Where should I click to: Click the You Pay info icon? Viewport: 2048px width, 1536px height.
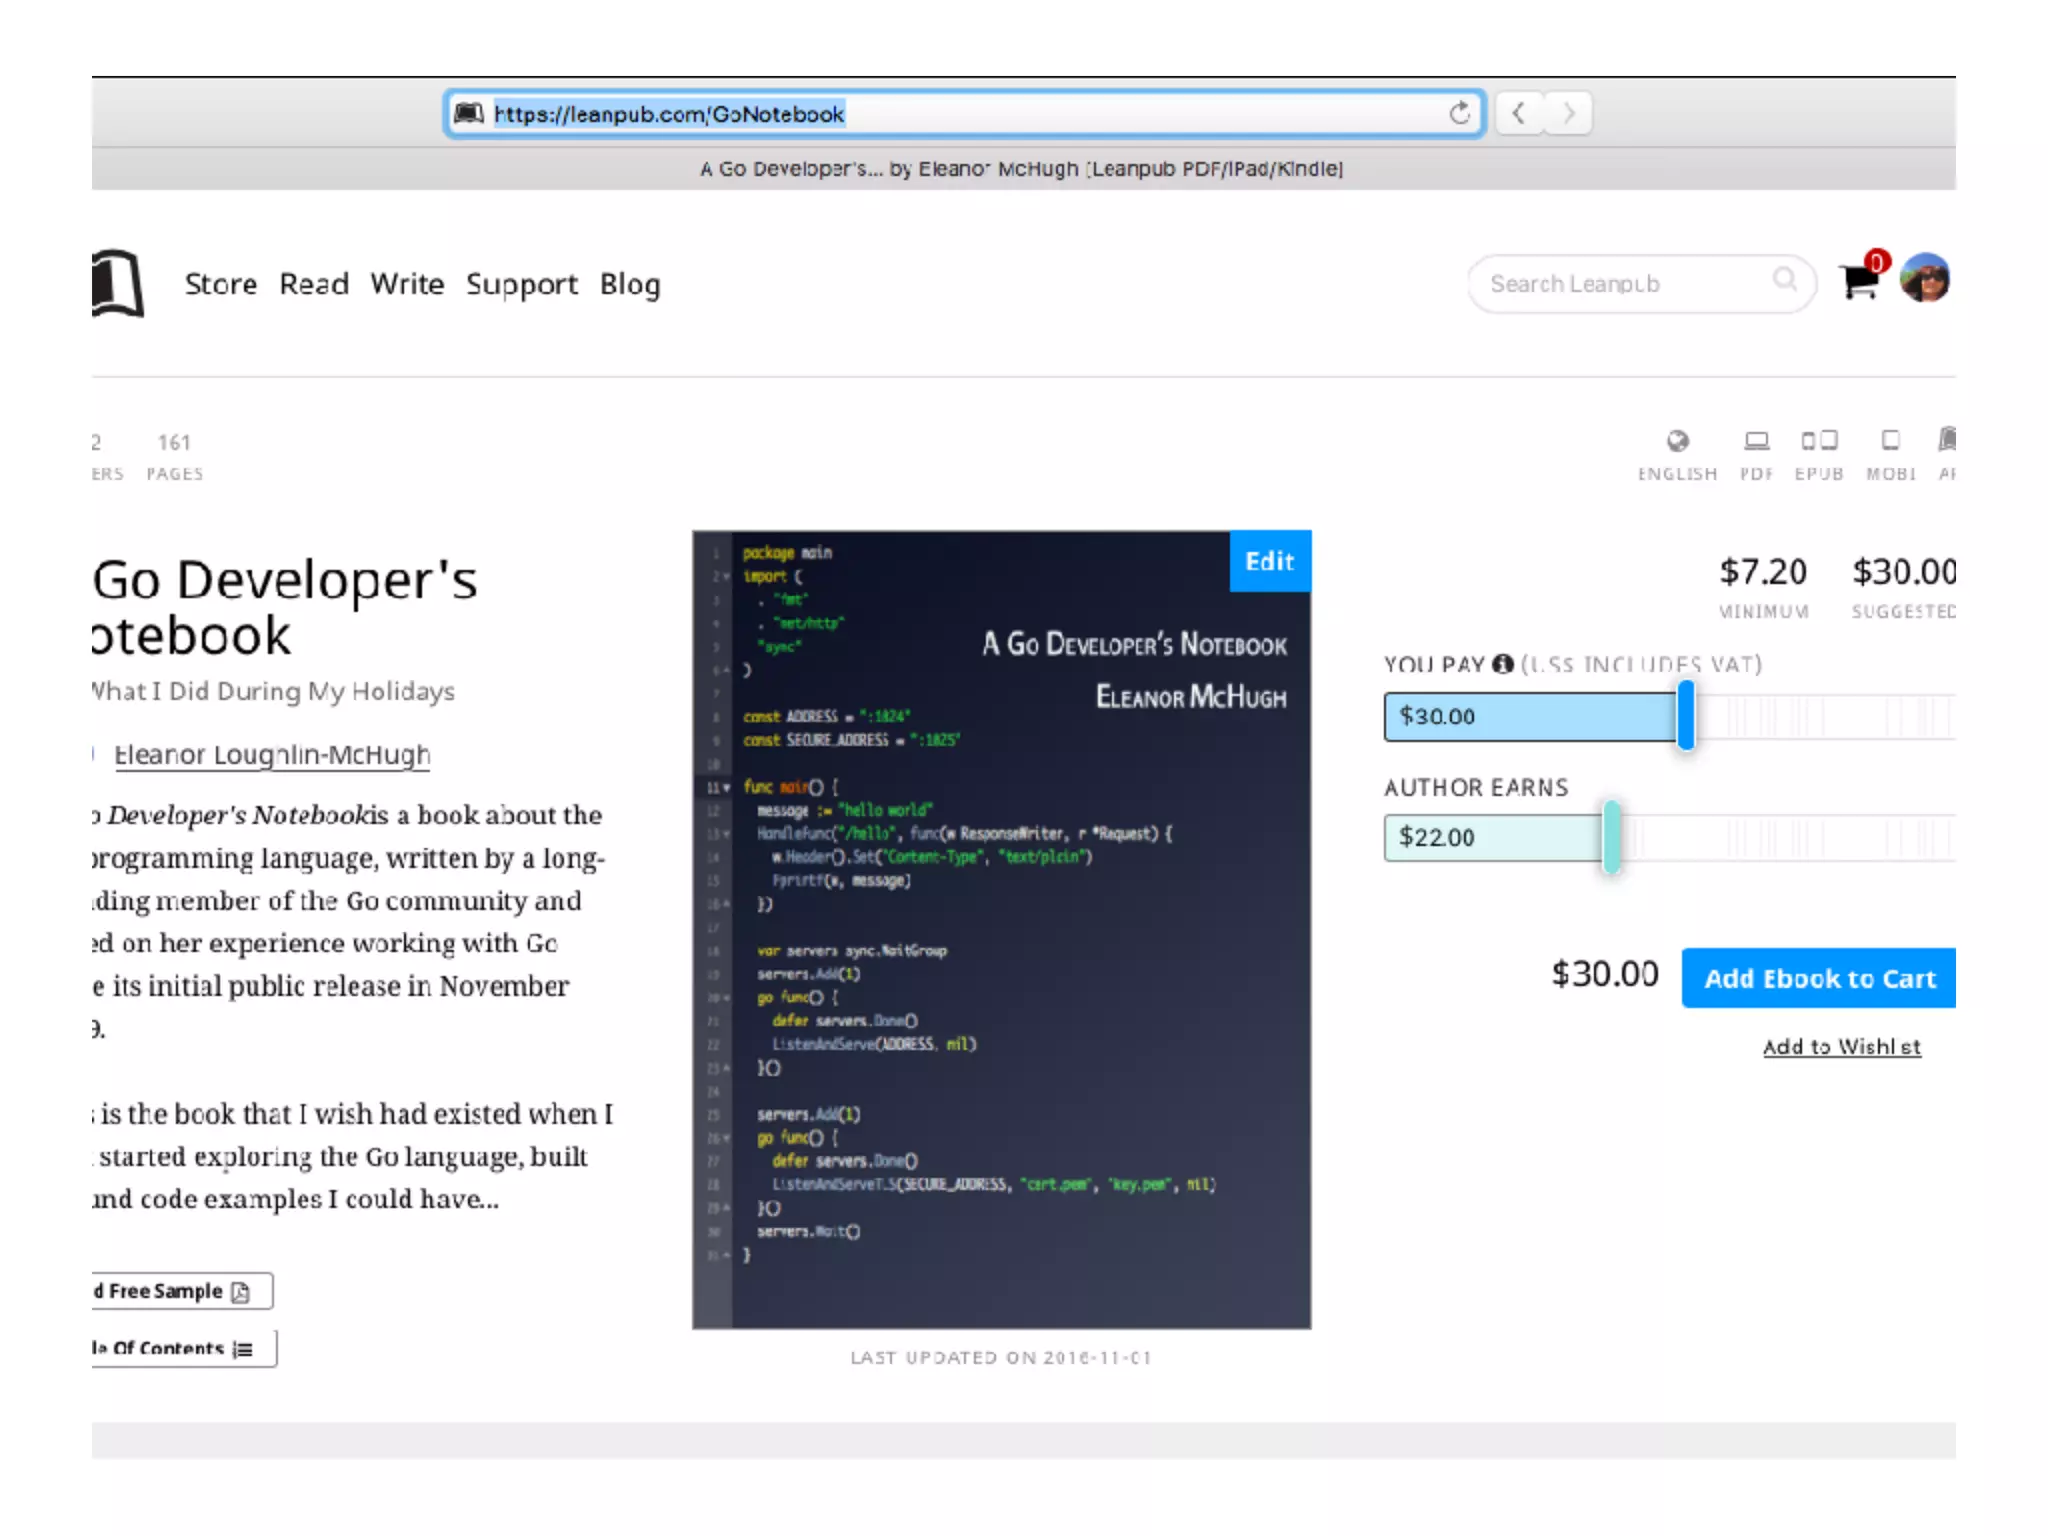(x=1502, y=664)
